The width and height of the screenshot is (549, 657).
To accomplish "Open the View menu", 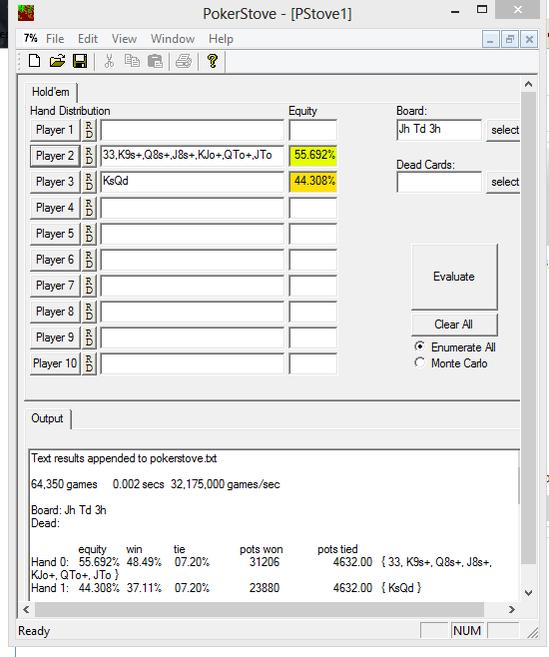I will 124,39.
